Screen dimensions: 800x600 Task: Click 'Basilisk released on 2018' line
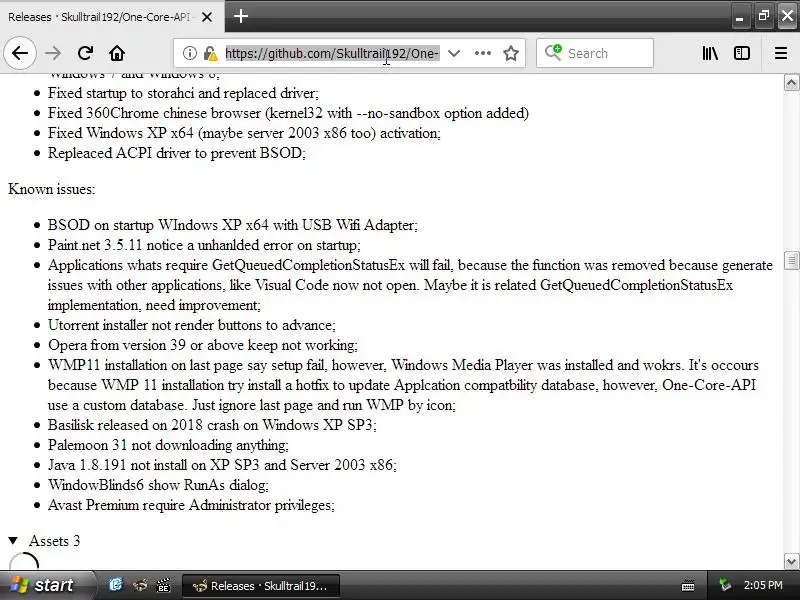tap(212, 425)
